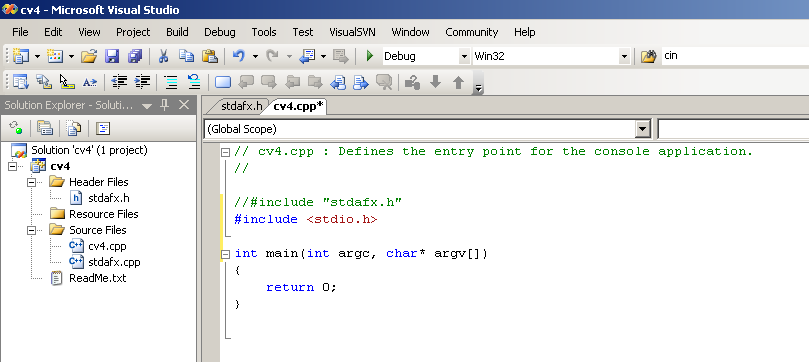Click the Paste clipboard icon
This screenshot has height=362, width=809.
[209, 56]
